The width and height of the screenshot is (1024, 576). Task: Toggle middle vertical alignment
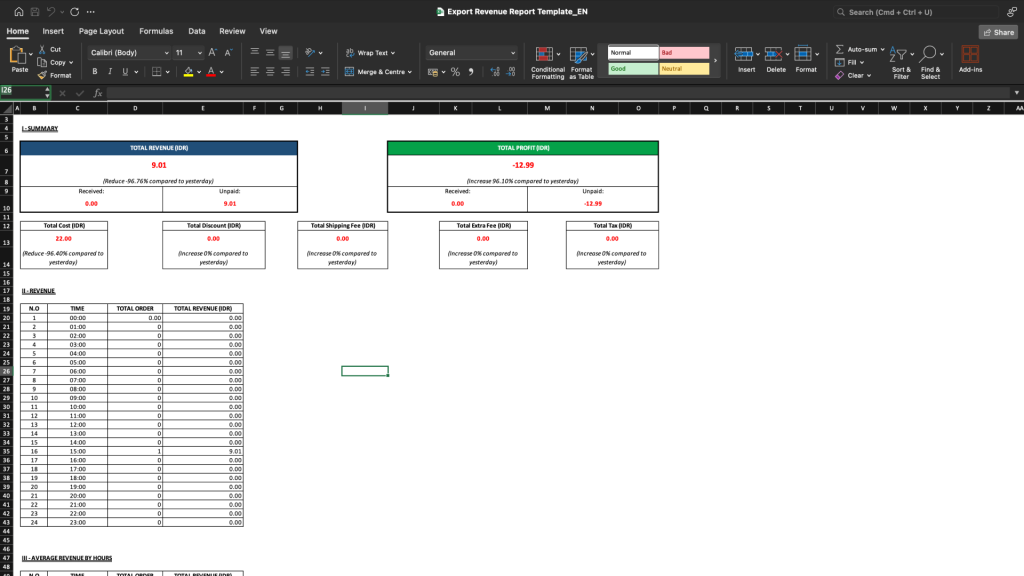pyautogui.click(x=270, y=53)
